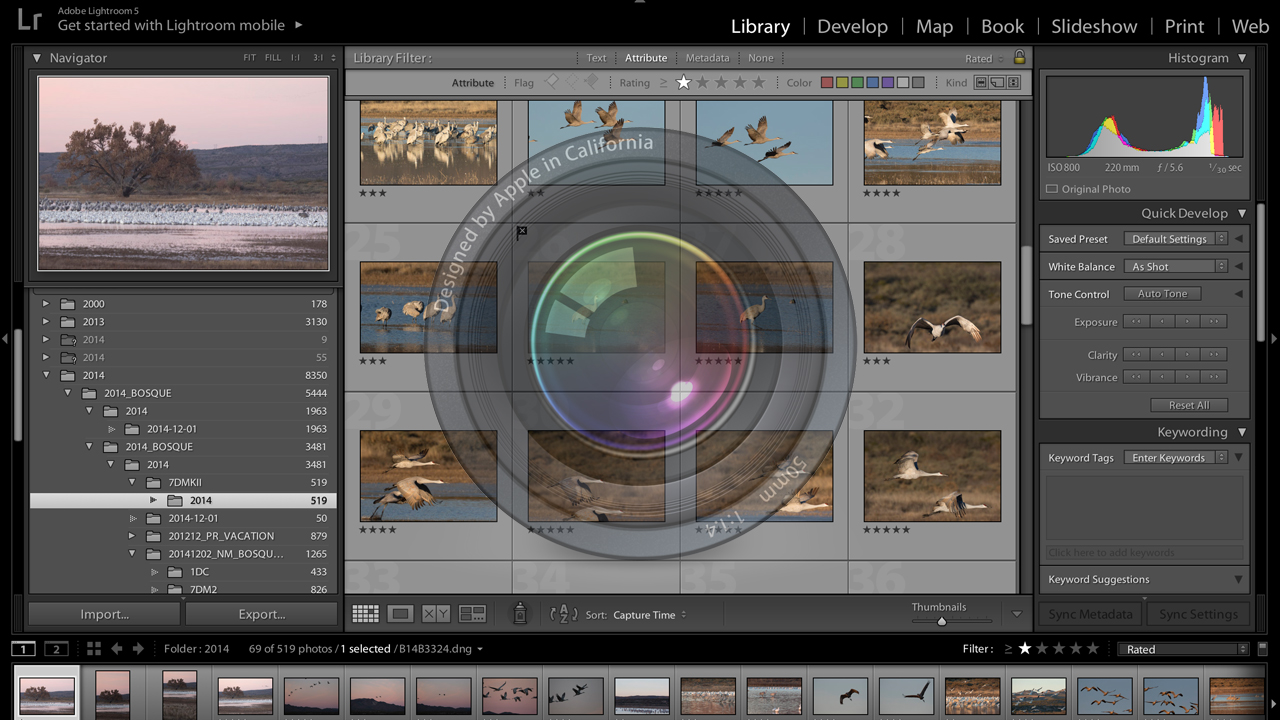Image resolution: width=1280 pixels, height=720 pixels.
Task: Set three-star filter in filmstrip bar
Action: (1060, 649)
